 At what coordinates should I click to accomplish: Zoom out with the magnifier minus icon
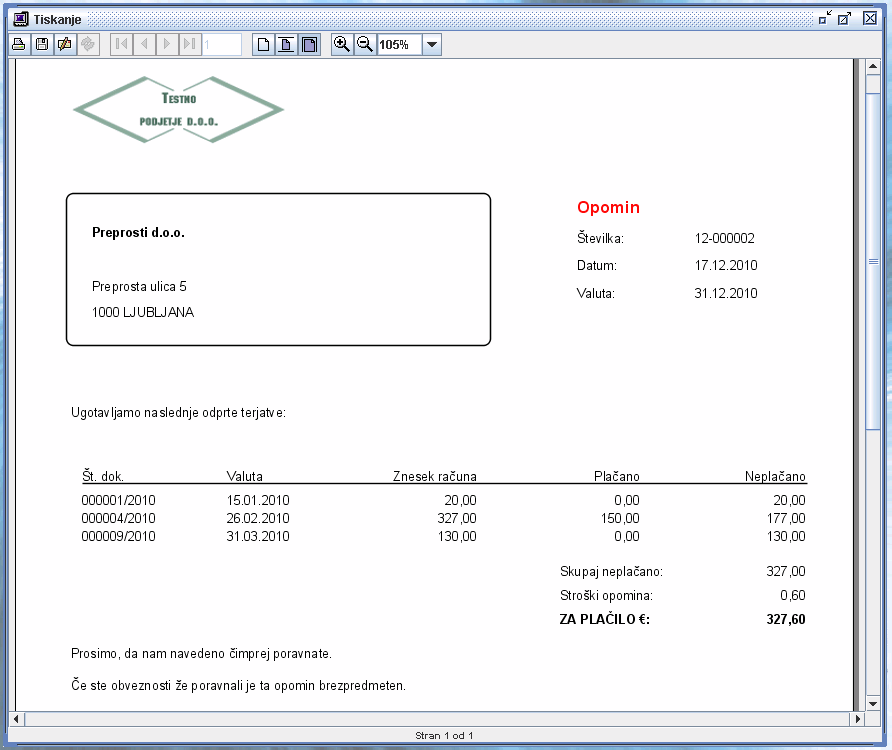click(x=365, y=45)
